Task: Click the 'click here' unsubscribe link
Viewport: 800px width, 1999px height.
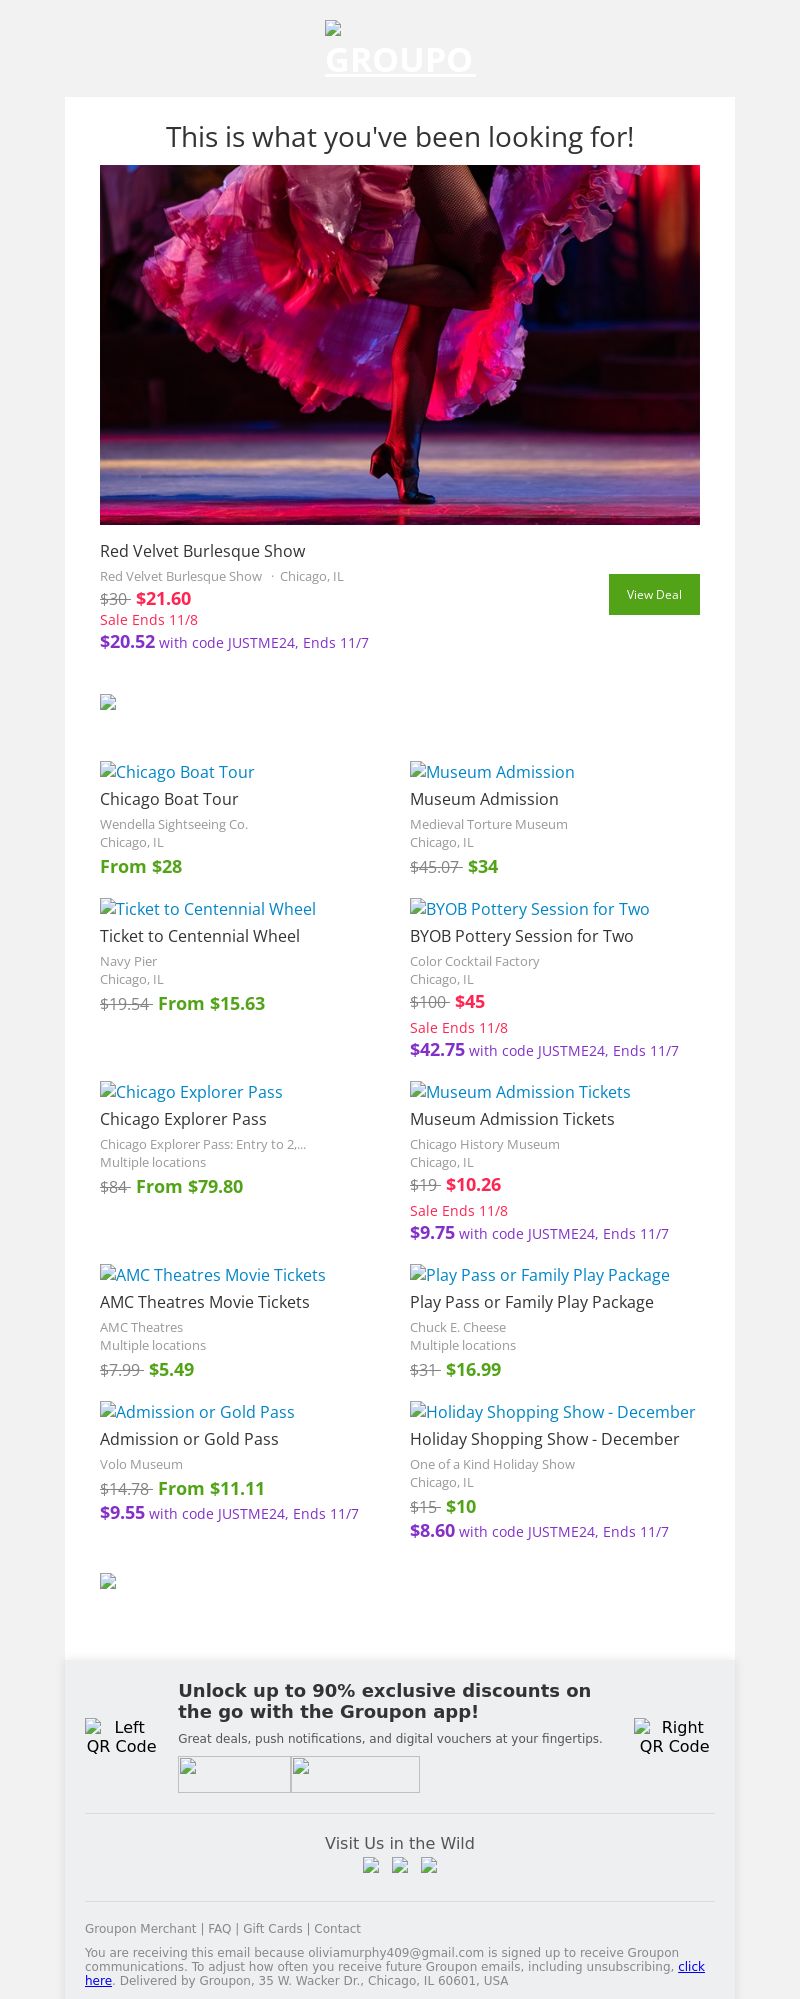Action: click(x=691, y=1967)
